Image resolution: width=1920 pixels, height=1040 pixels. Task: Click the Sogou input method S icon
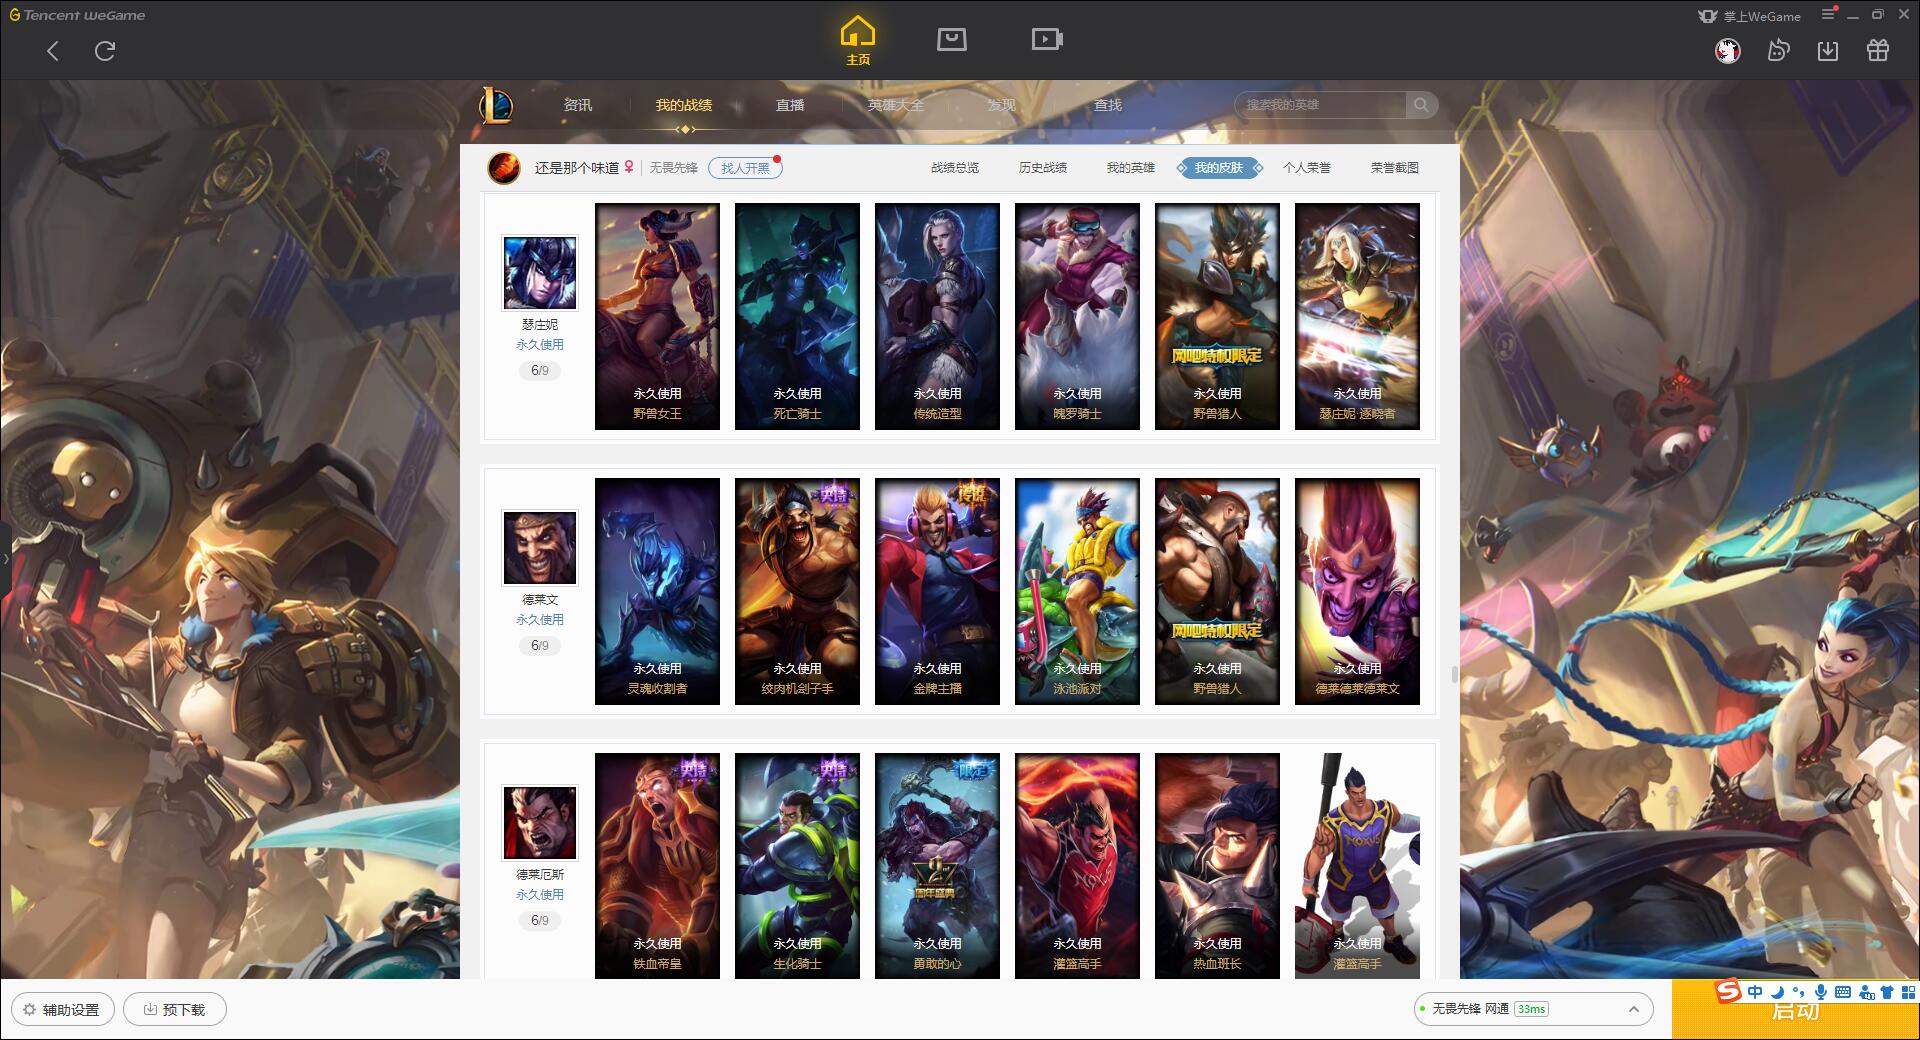(1728, 991)
